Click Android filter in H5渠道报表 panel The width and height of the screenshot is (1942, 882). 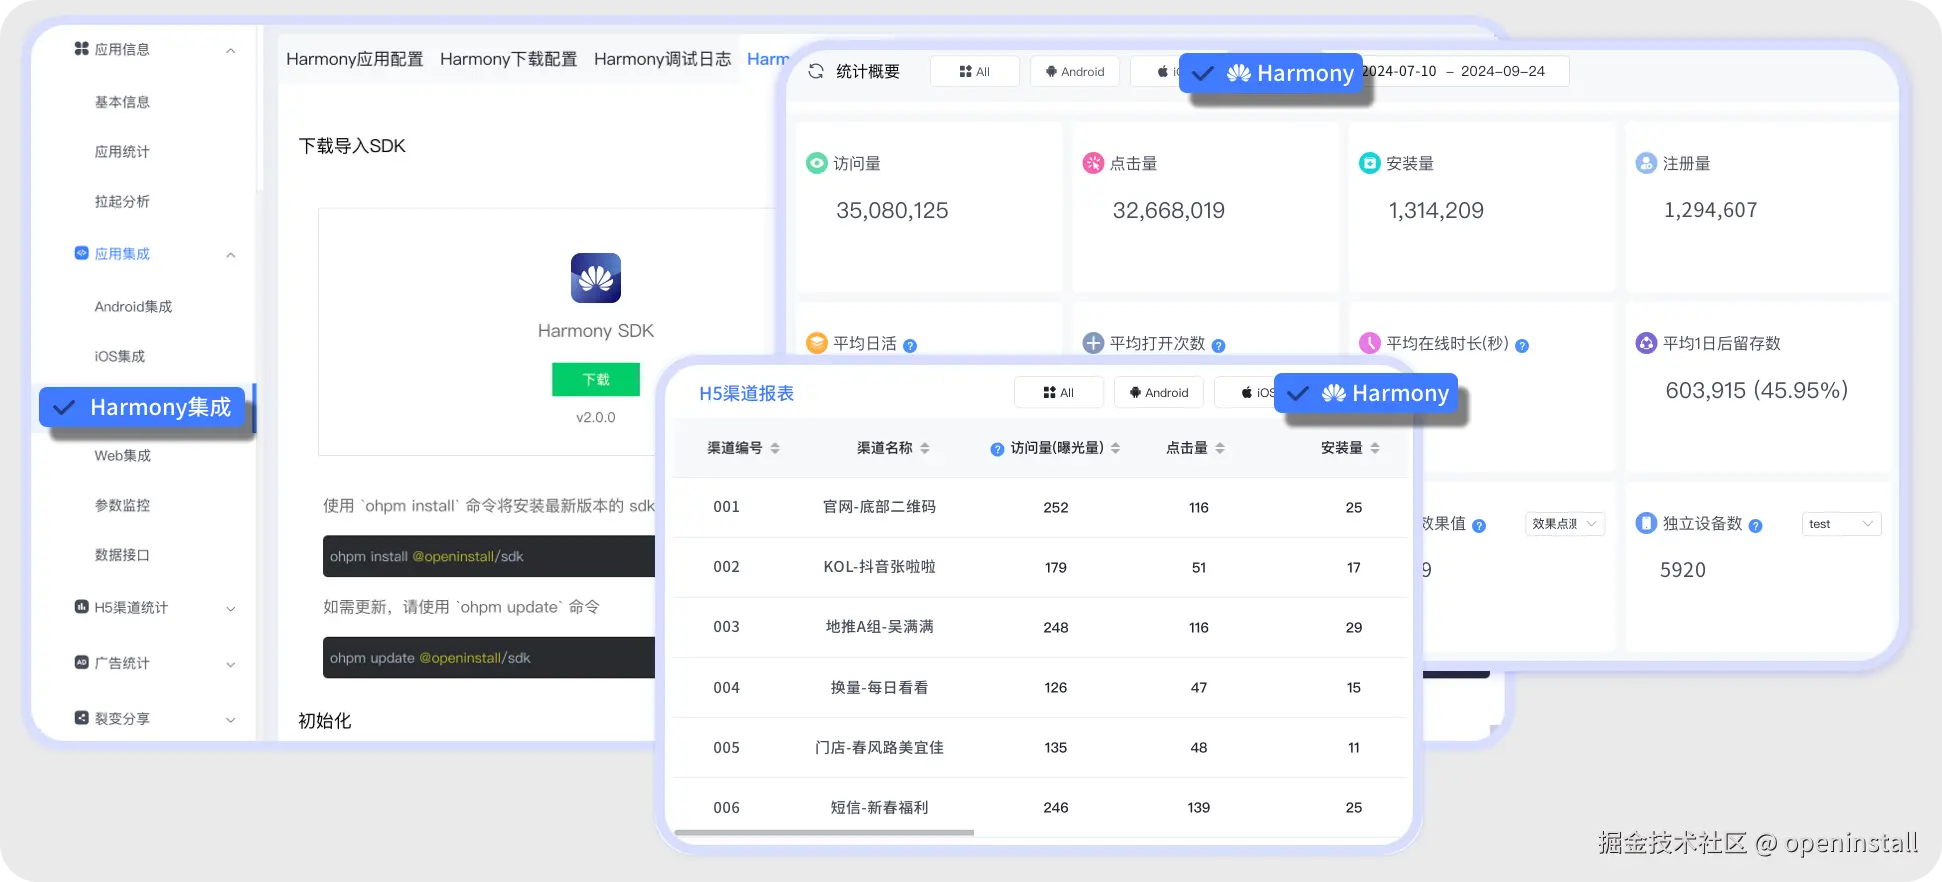1159,392
